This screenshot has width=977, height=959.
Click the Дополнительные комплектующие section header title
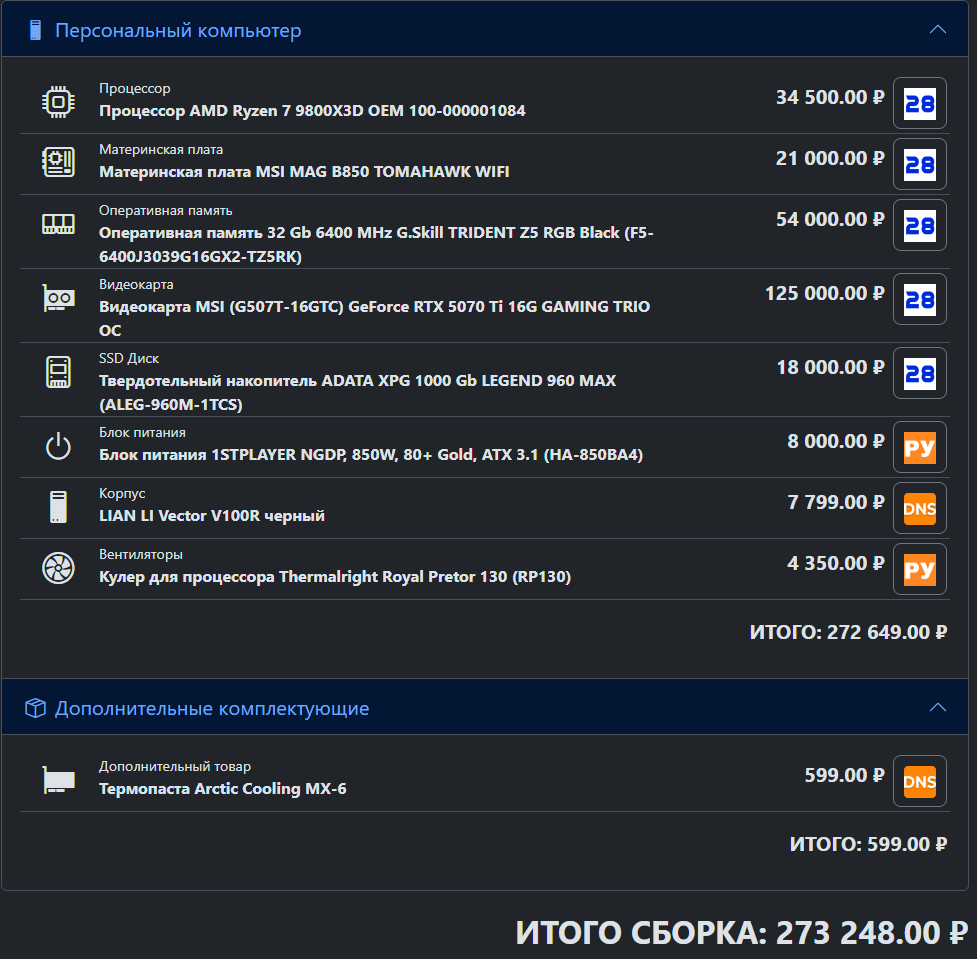[212, 709]
